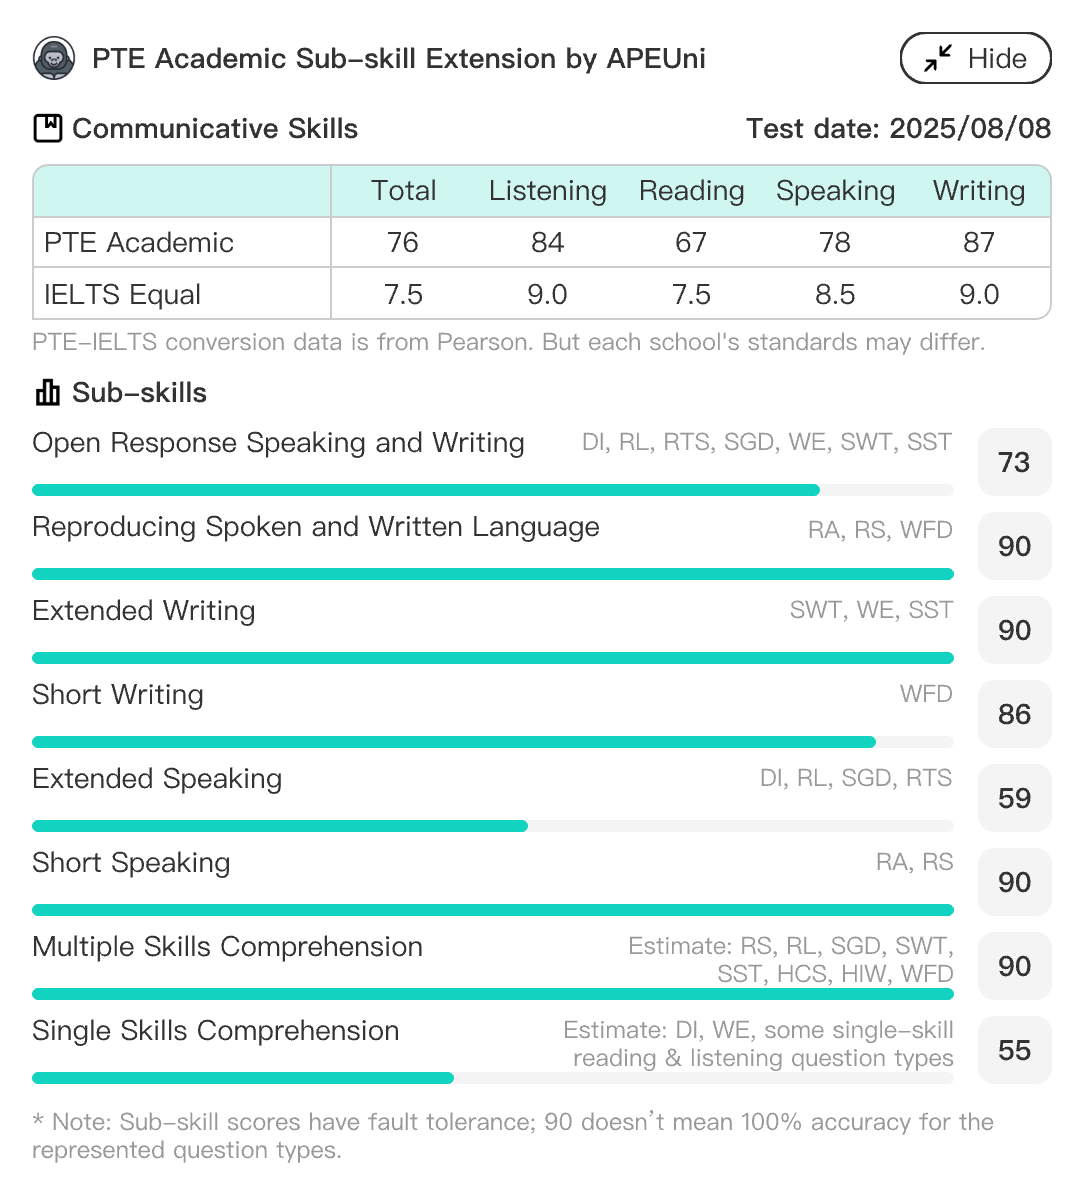
Task: Click the 73 score badge for Open Response
Action: [x=1014, y=462]
